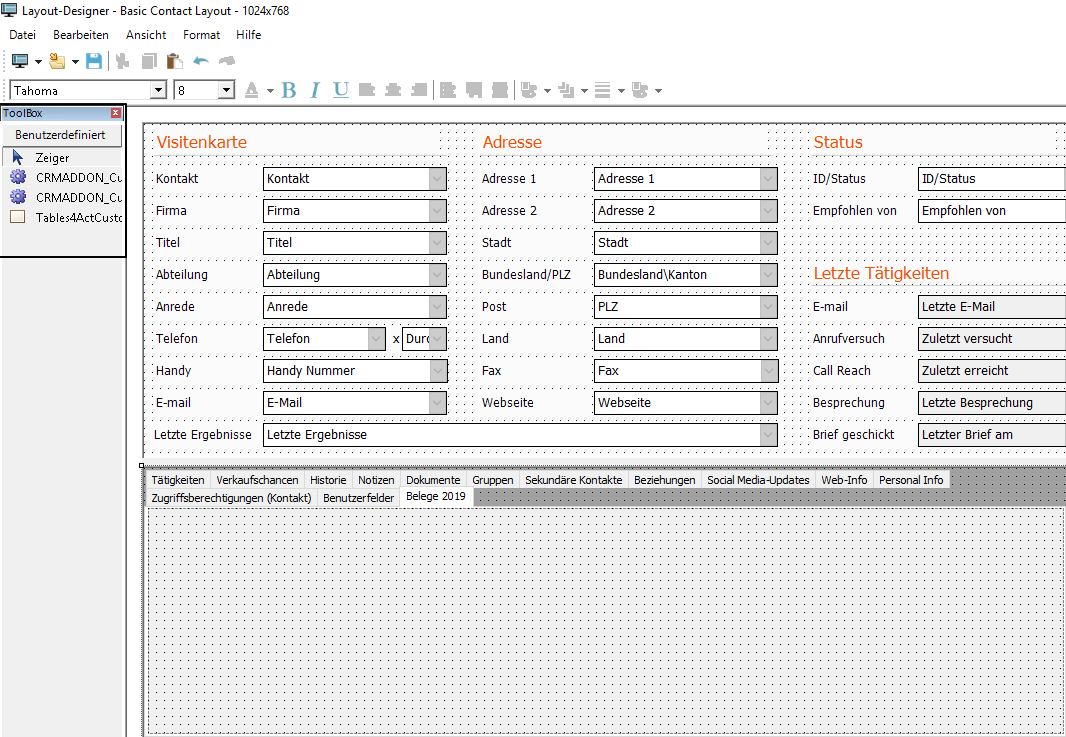The width and height of the screenshot is (1066, 737).
Task: Click the Paste clipboard icon
Action: point(175,61)
